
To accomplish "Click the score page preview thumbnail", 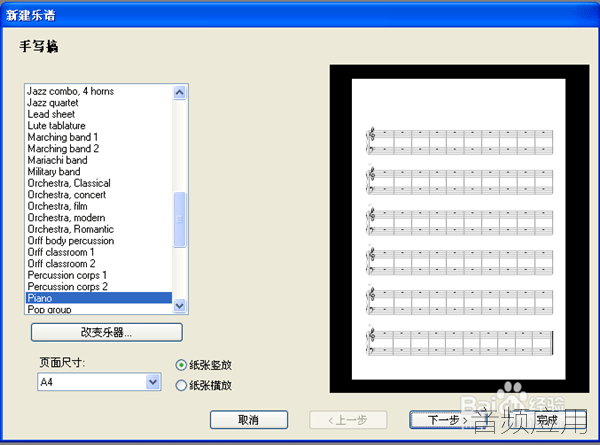I will 458,229.
